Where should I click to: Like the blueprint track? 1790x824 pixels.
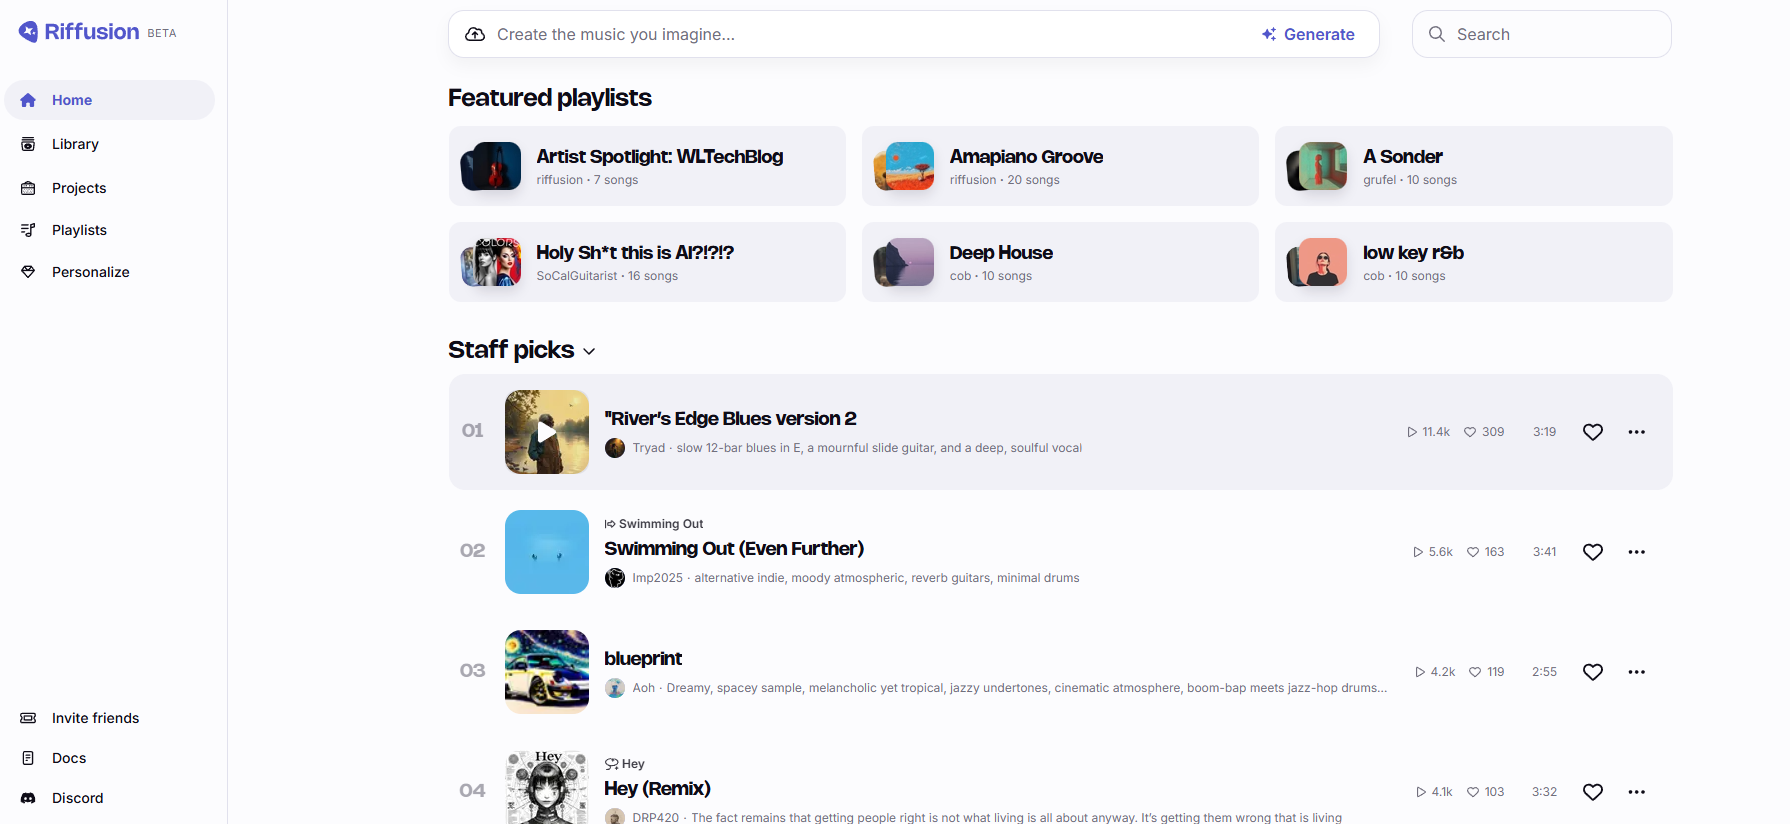[1593, 672]
